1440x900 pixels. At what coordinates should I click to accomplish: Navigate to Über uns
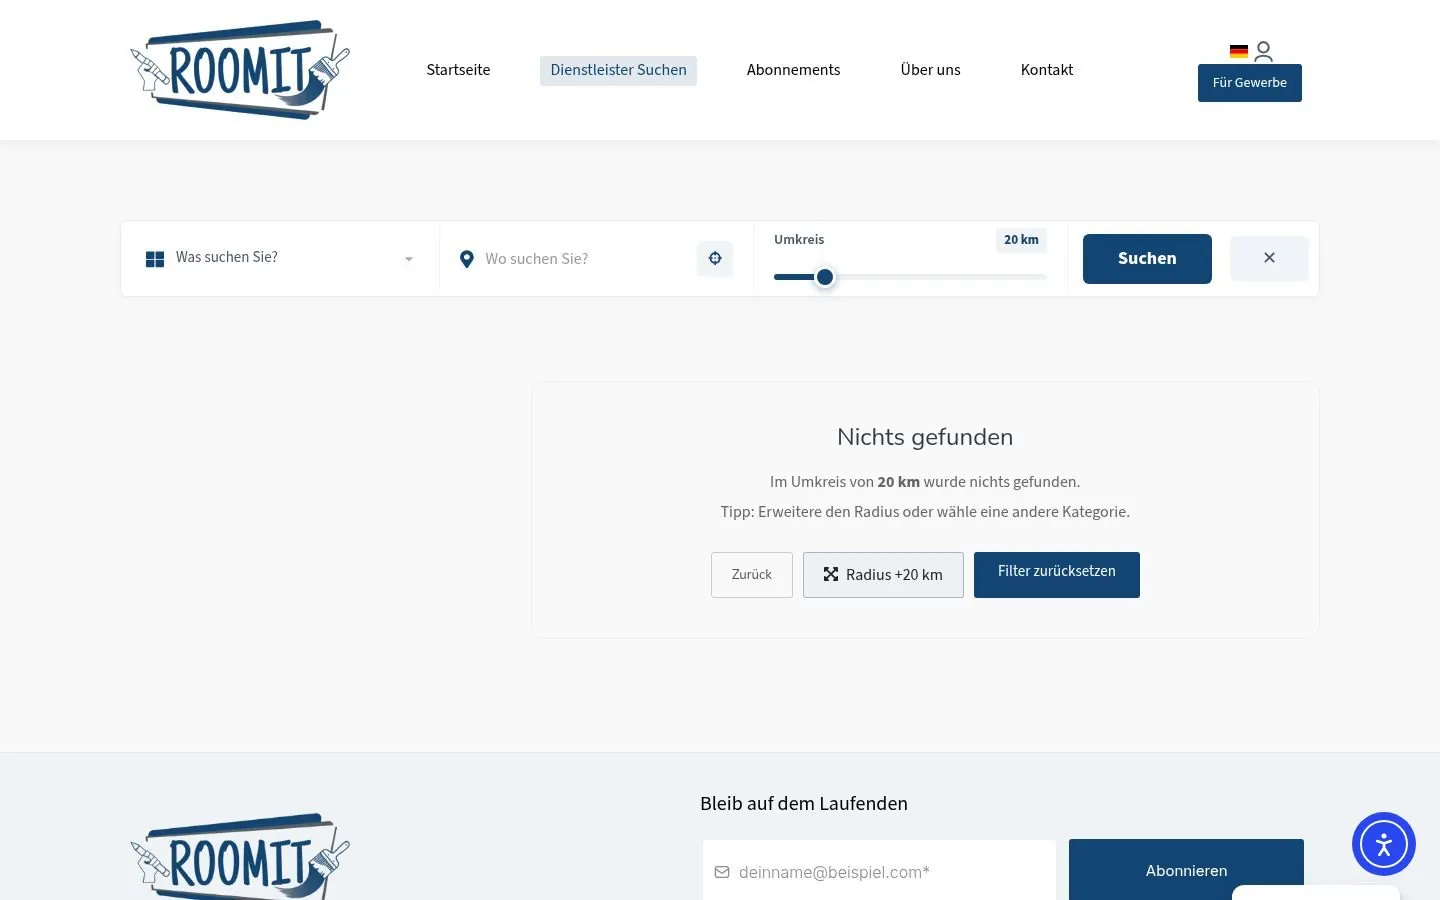[x=930, y=70]
